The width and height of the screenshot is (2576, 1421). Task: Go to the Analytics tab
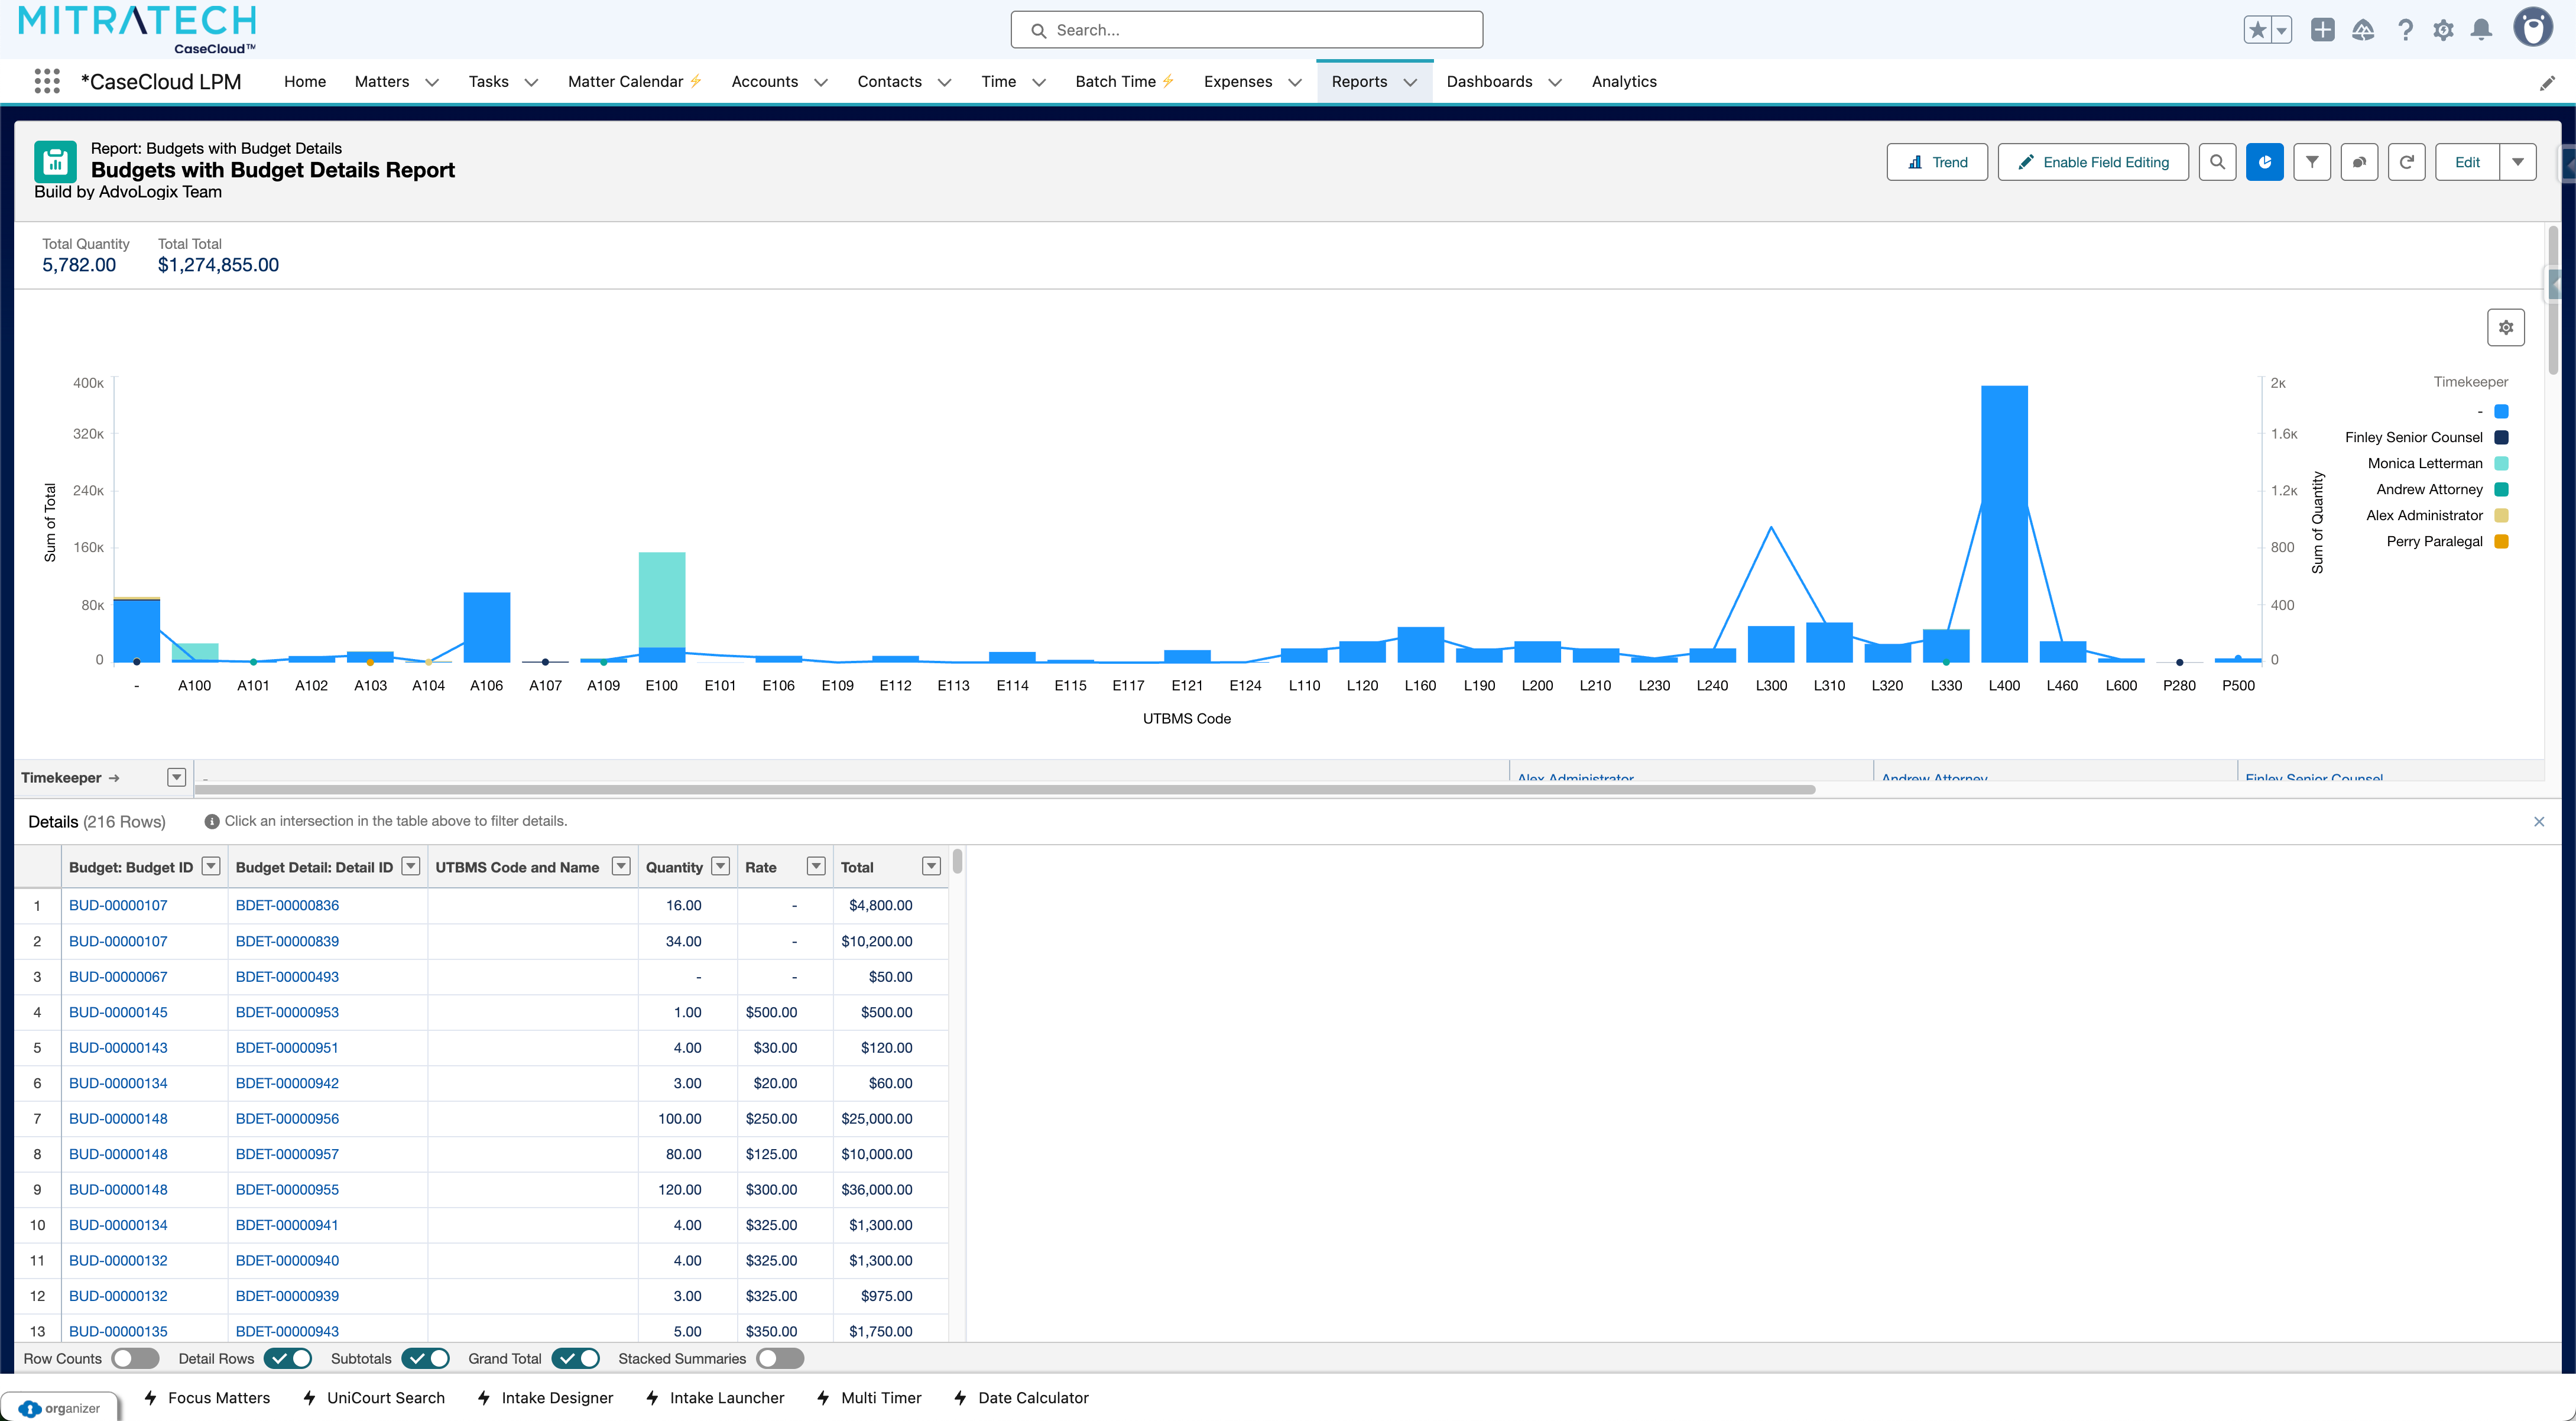pos(1623,81)
